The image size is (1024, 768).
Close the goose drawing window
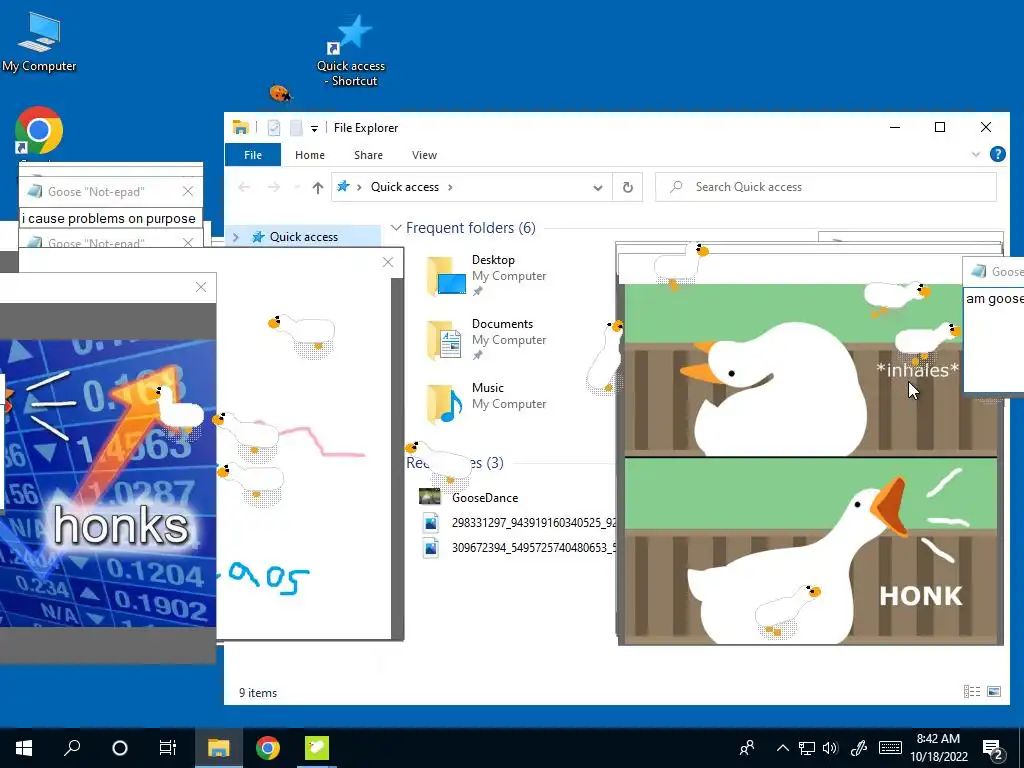point(388,262)
